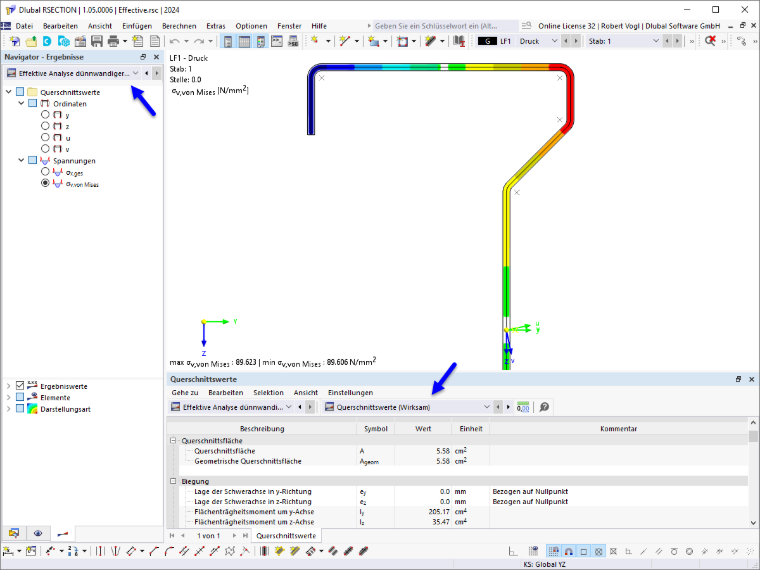Viewport: 760px width, 570px height.
Task: Toggle the object snap magnet icon
Action: coord(569,551)
